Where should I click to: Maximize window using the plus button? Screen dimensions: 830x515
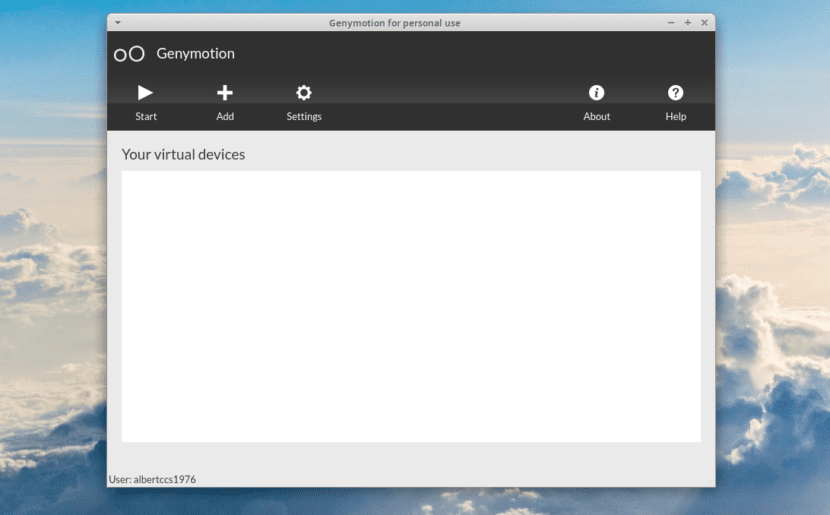pos(688,23)
